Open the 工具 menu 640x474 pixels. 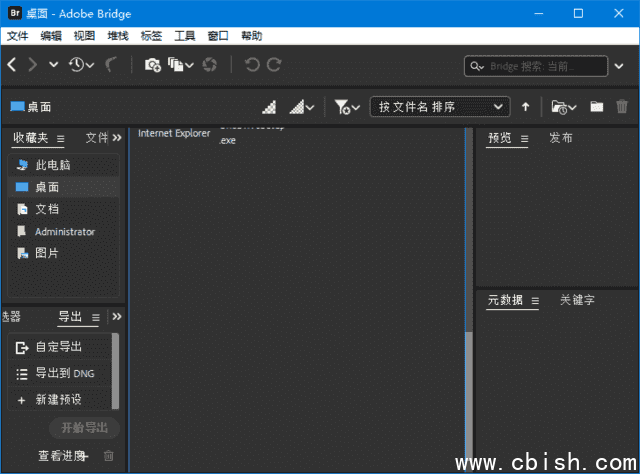(x=185, y=36)
